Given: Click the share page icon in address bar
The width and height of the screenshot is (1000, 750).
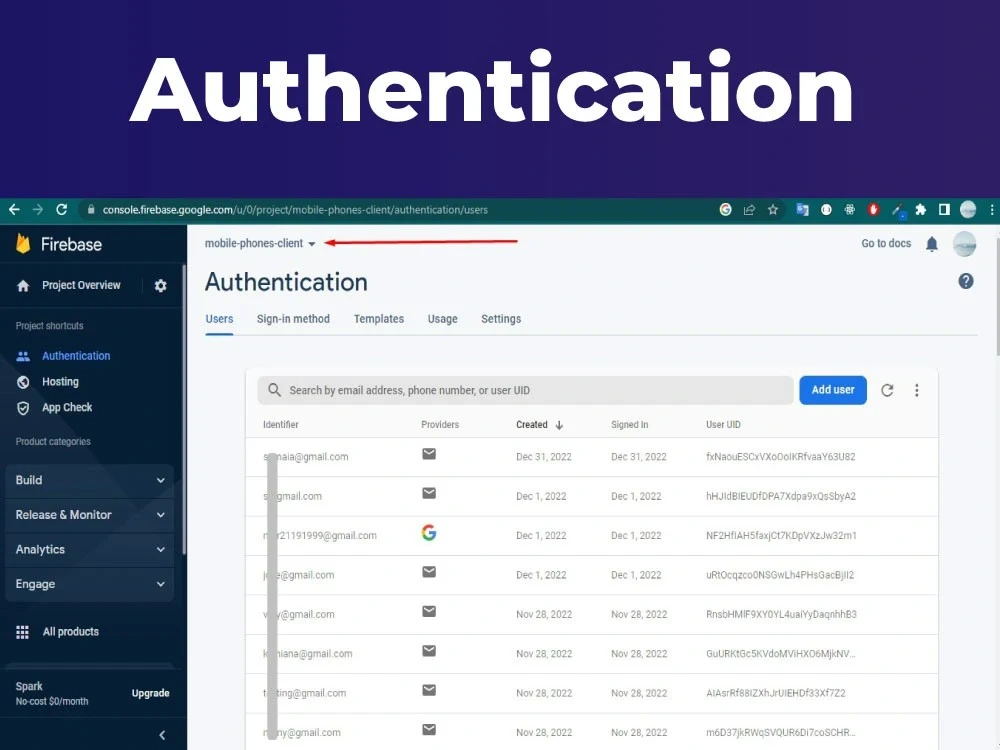Looking at the screenshot, I should tap(749, 209).
